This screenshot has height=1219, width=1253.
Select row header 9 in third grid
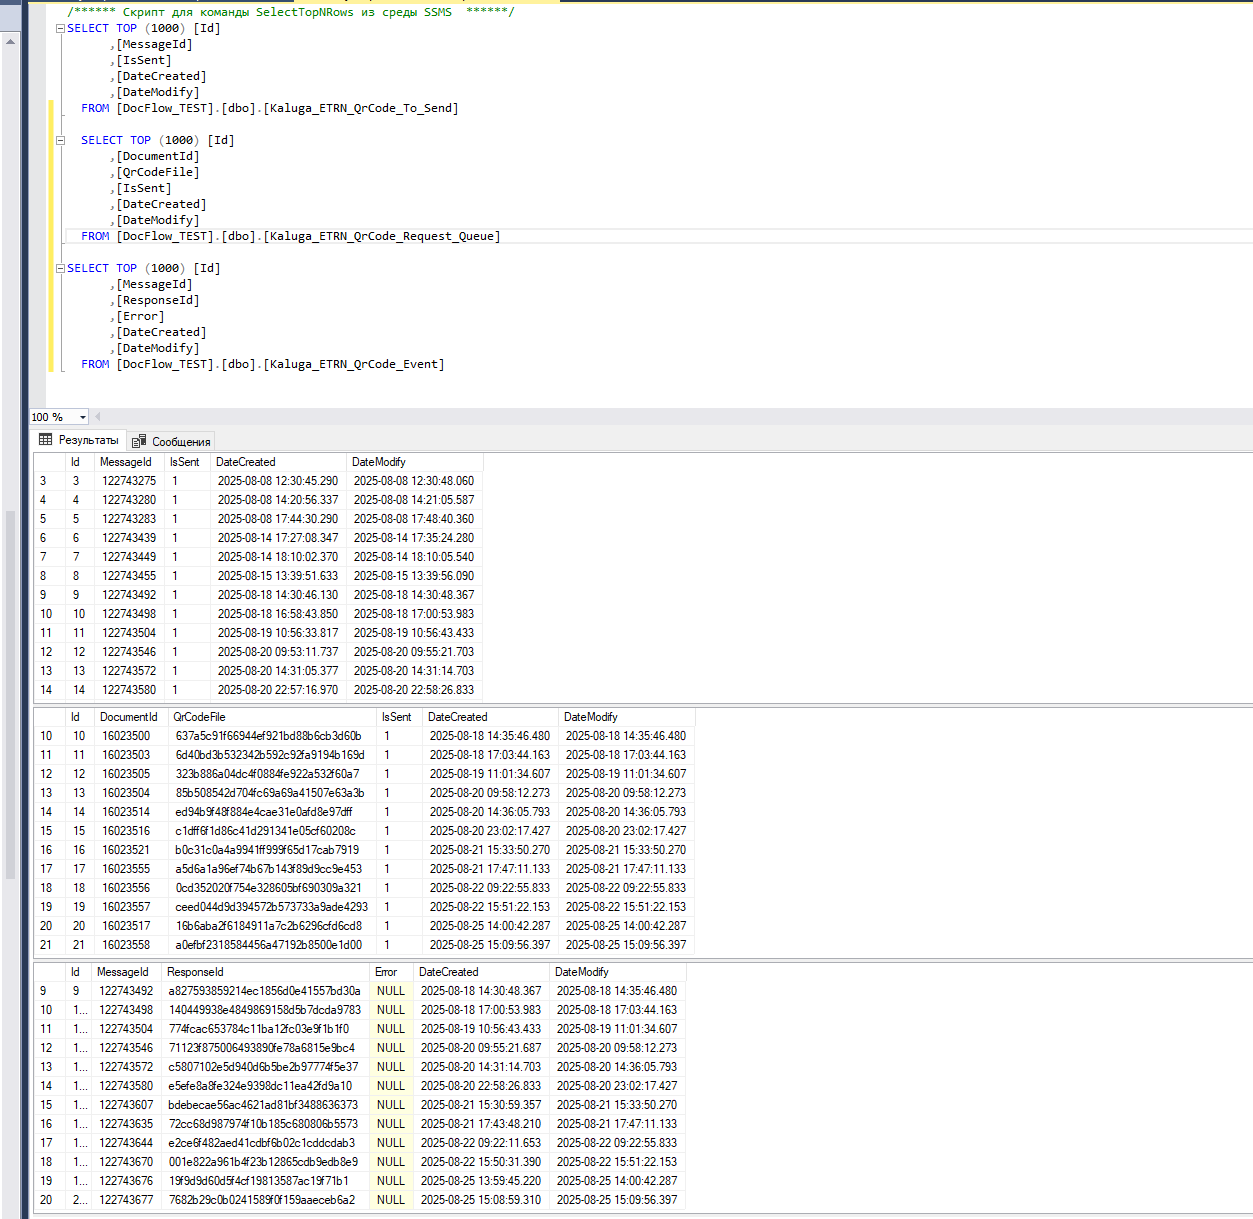48,991
